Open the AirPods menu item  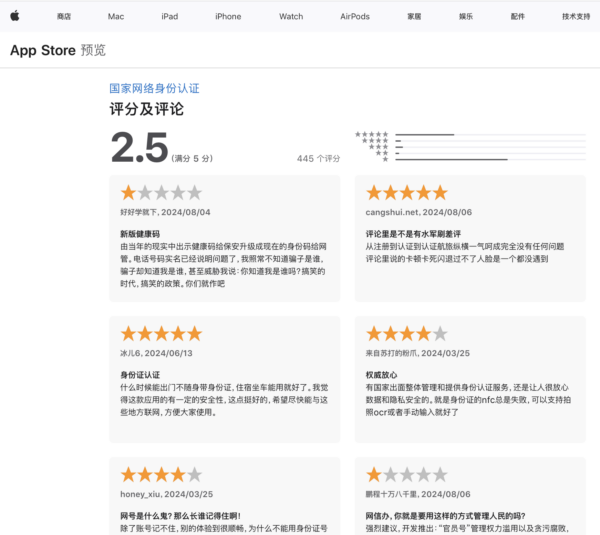pos(355,16)
